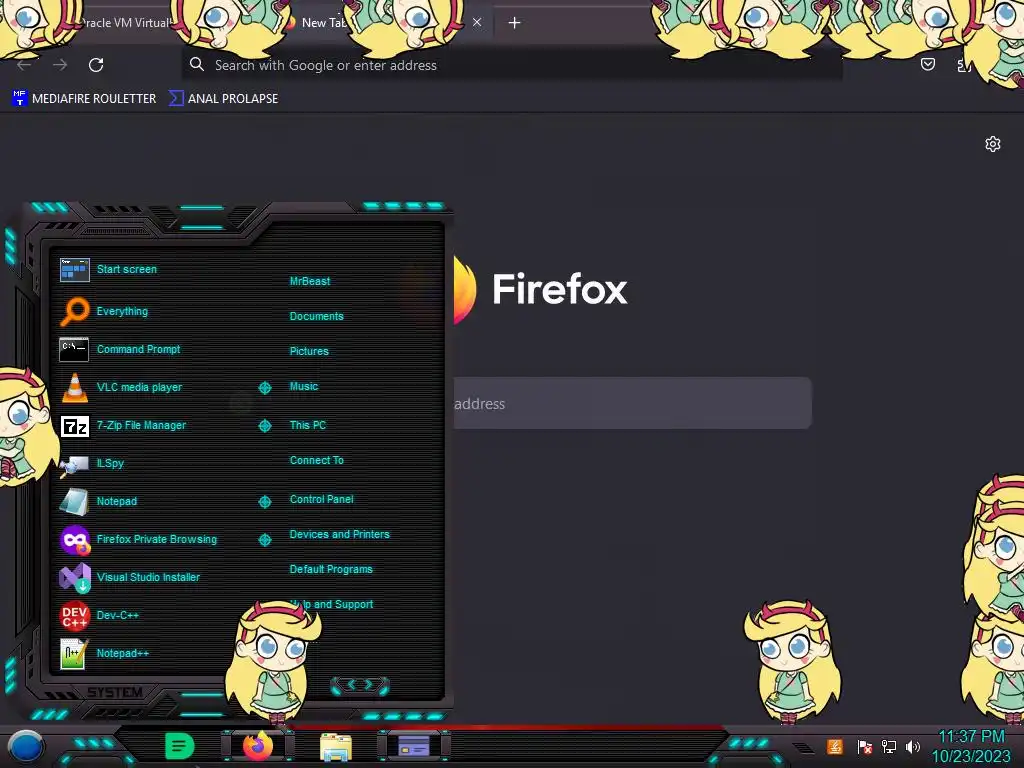
Task: Open 7-Zip File Manager
Action: pos(123,426)
